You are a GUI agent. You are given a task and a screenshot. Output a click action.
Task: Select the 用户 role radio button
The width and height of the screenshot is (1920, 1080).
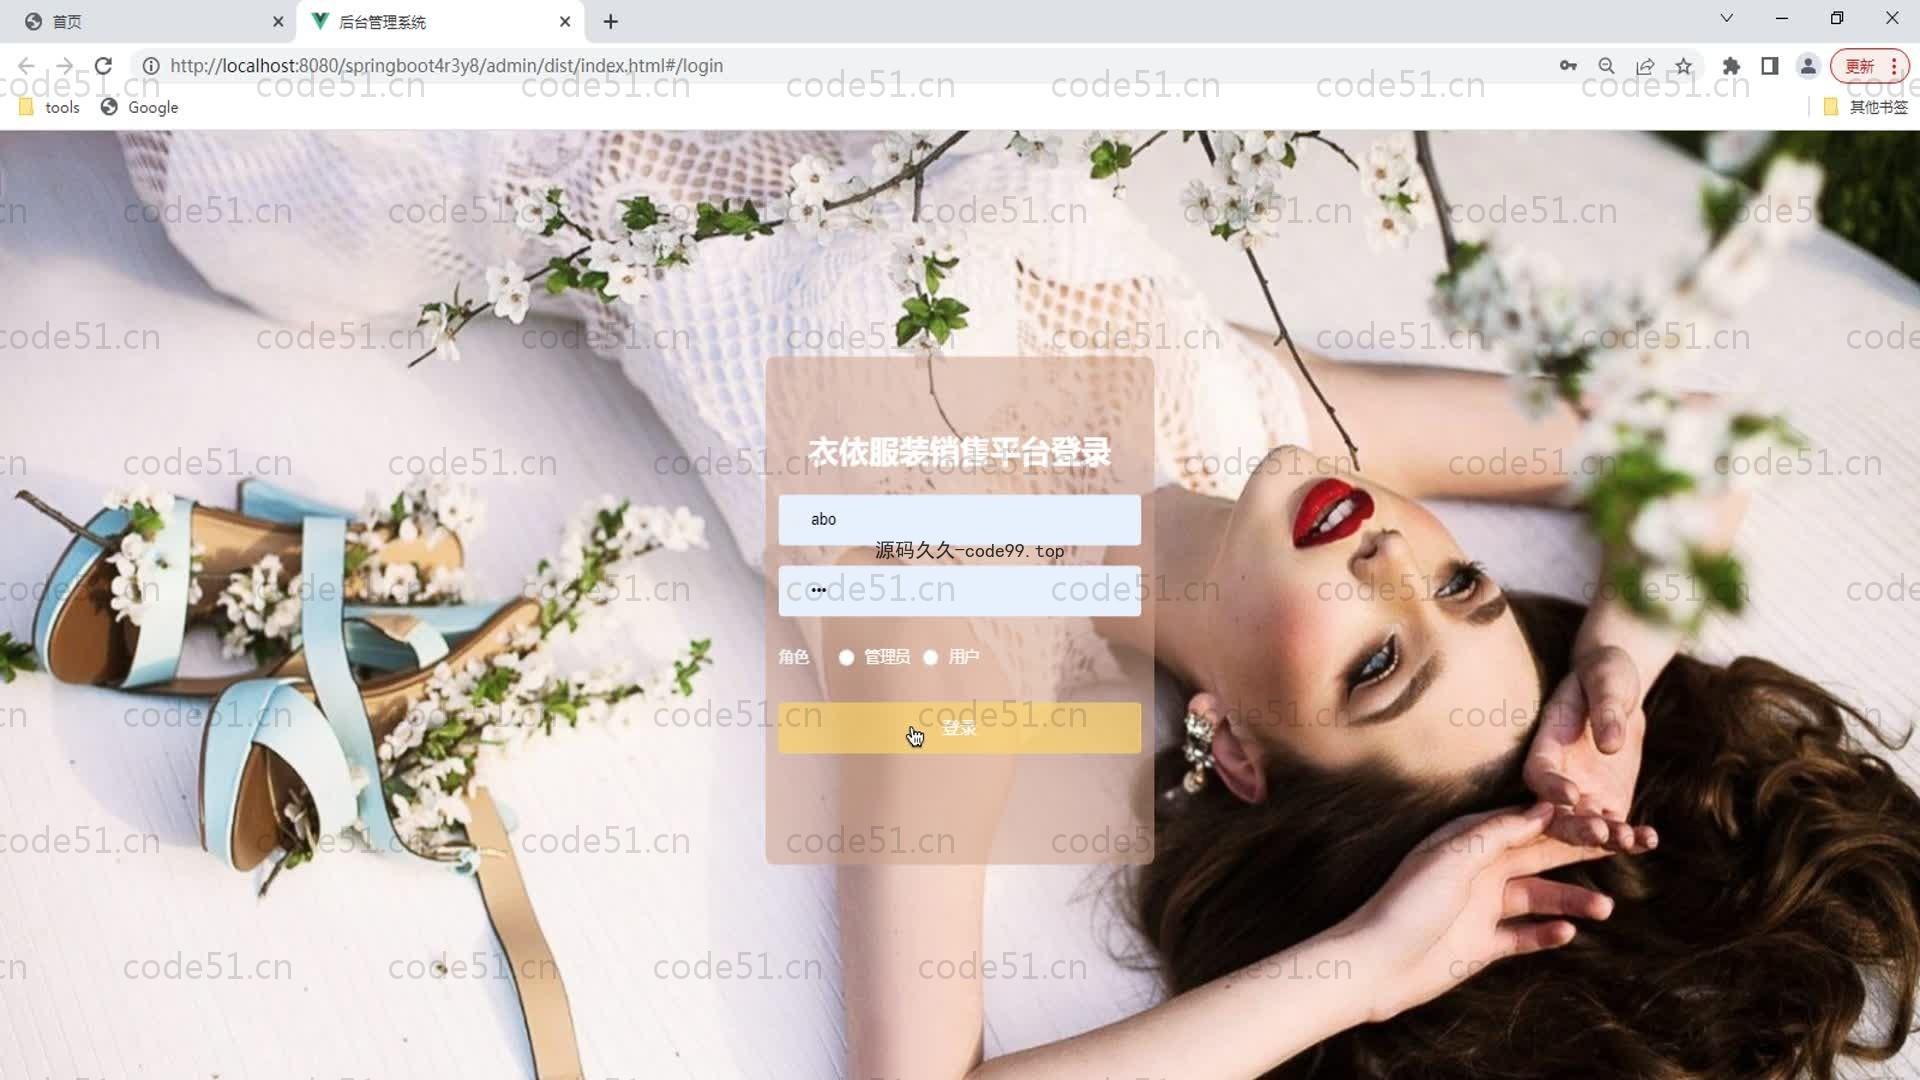(931, 658)
